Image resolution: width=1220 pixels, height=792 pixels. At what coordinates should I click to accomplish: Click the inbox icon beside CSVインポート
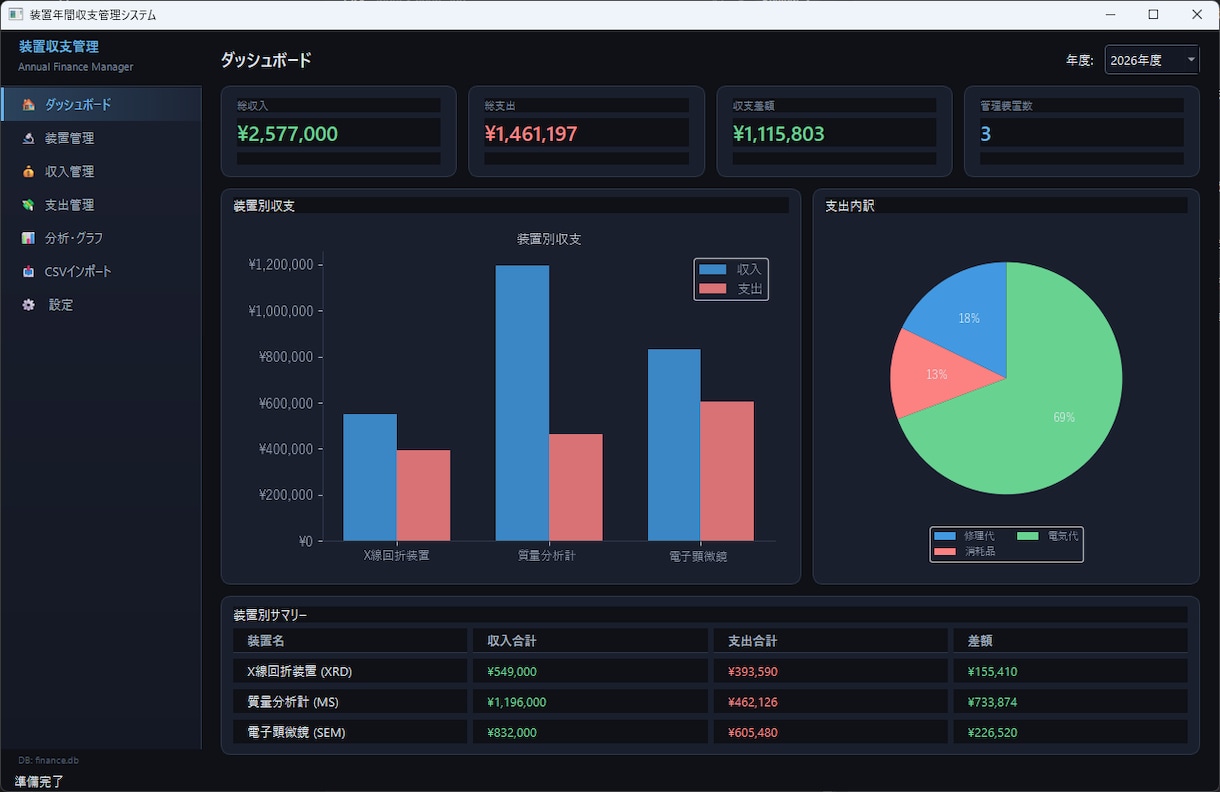[29, 272]
